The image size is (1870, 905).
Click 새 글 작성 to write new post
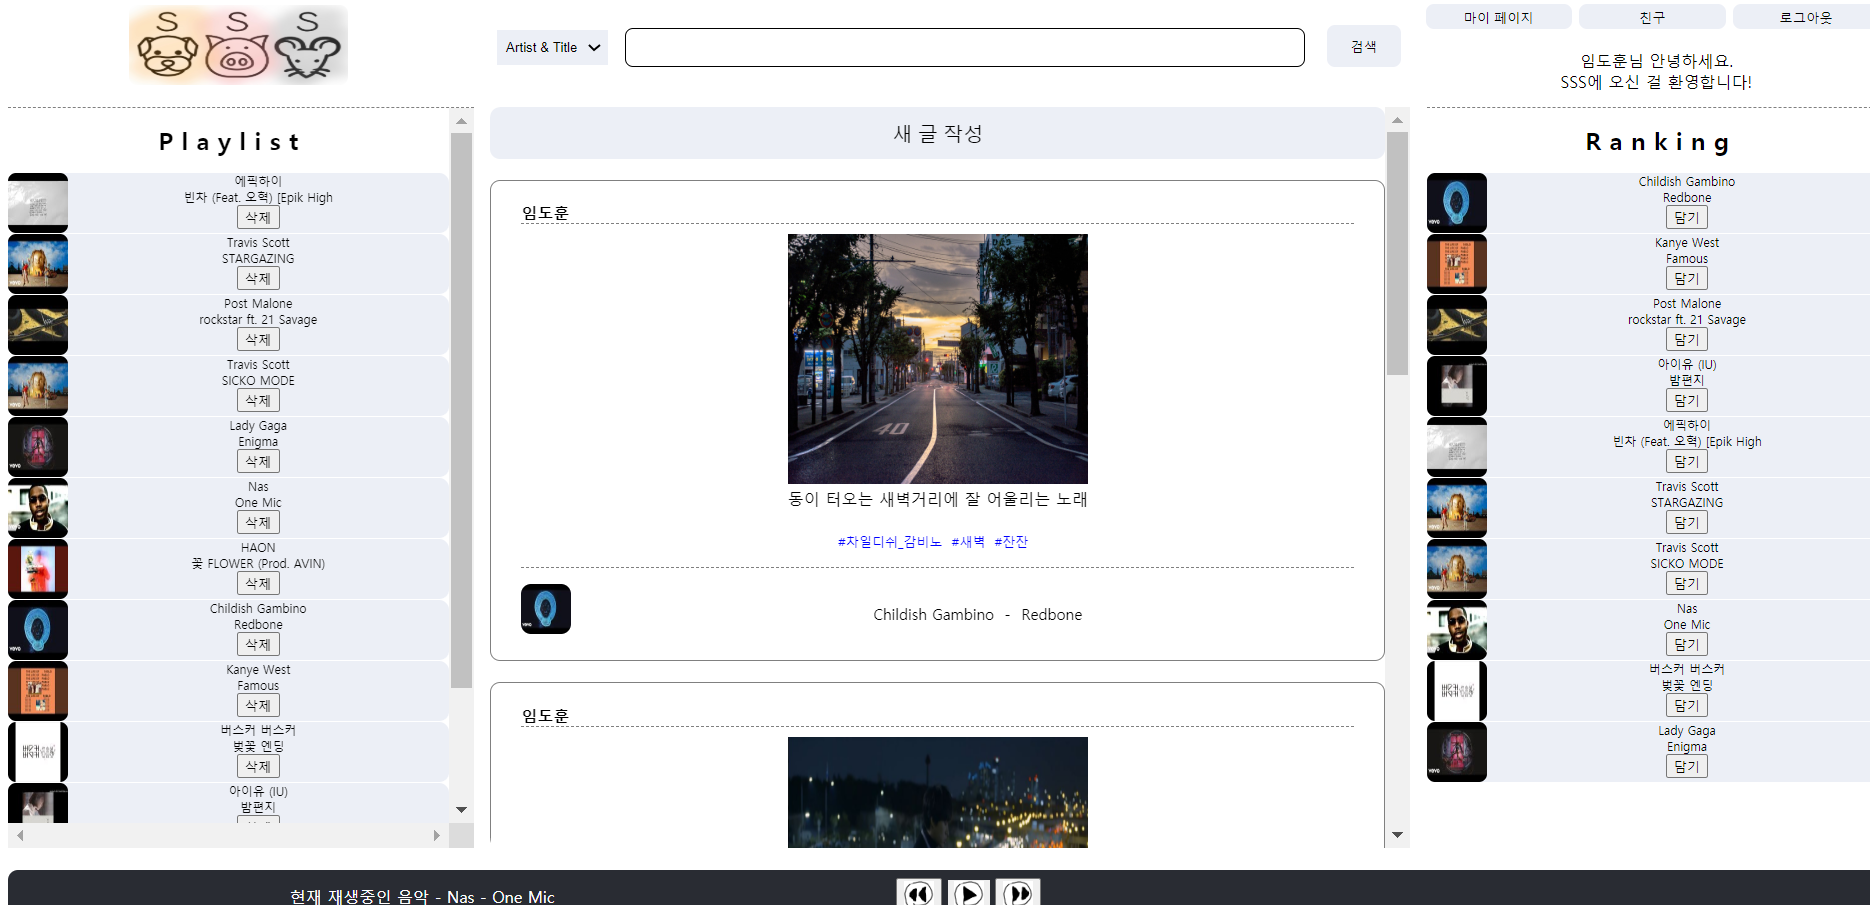[938, 133]
